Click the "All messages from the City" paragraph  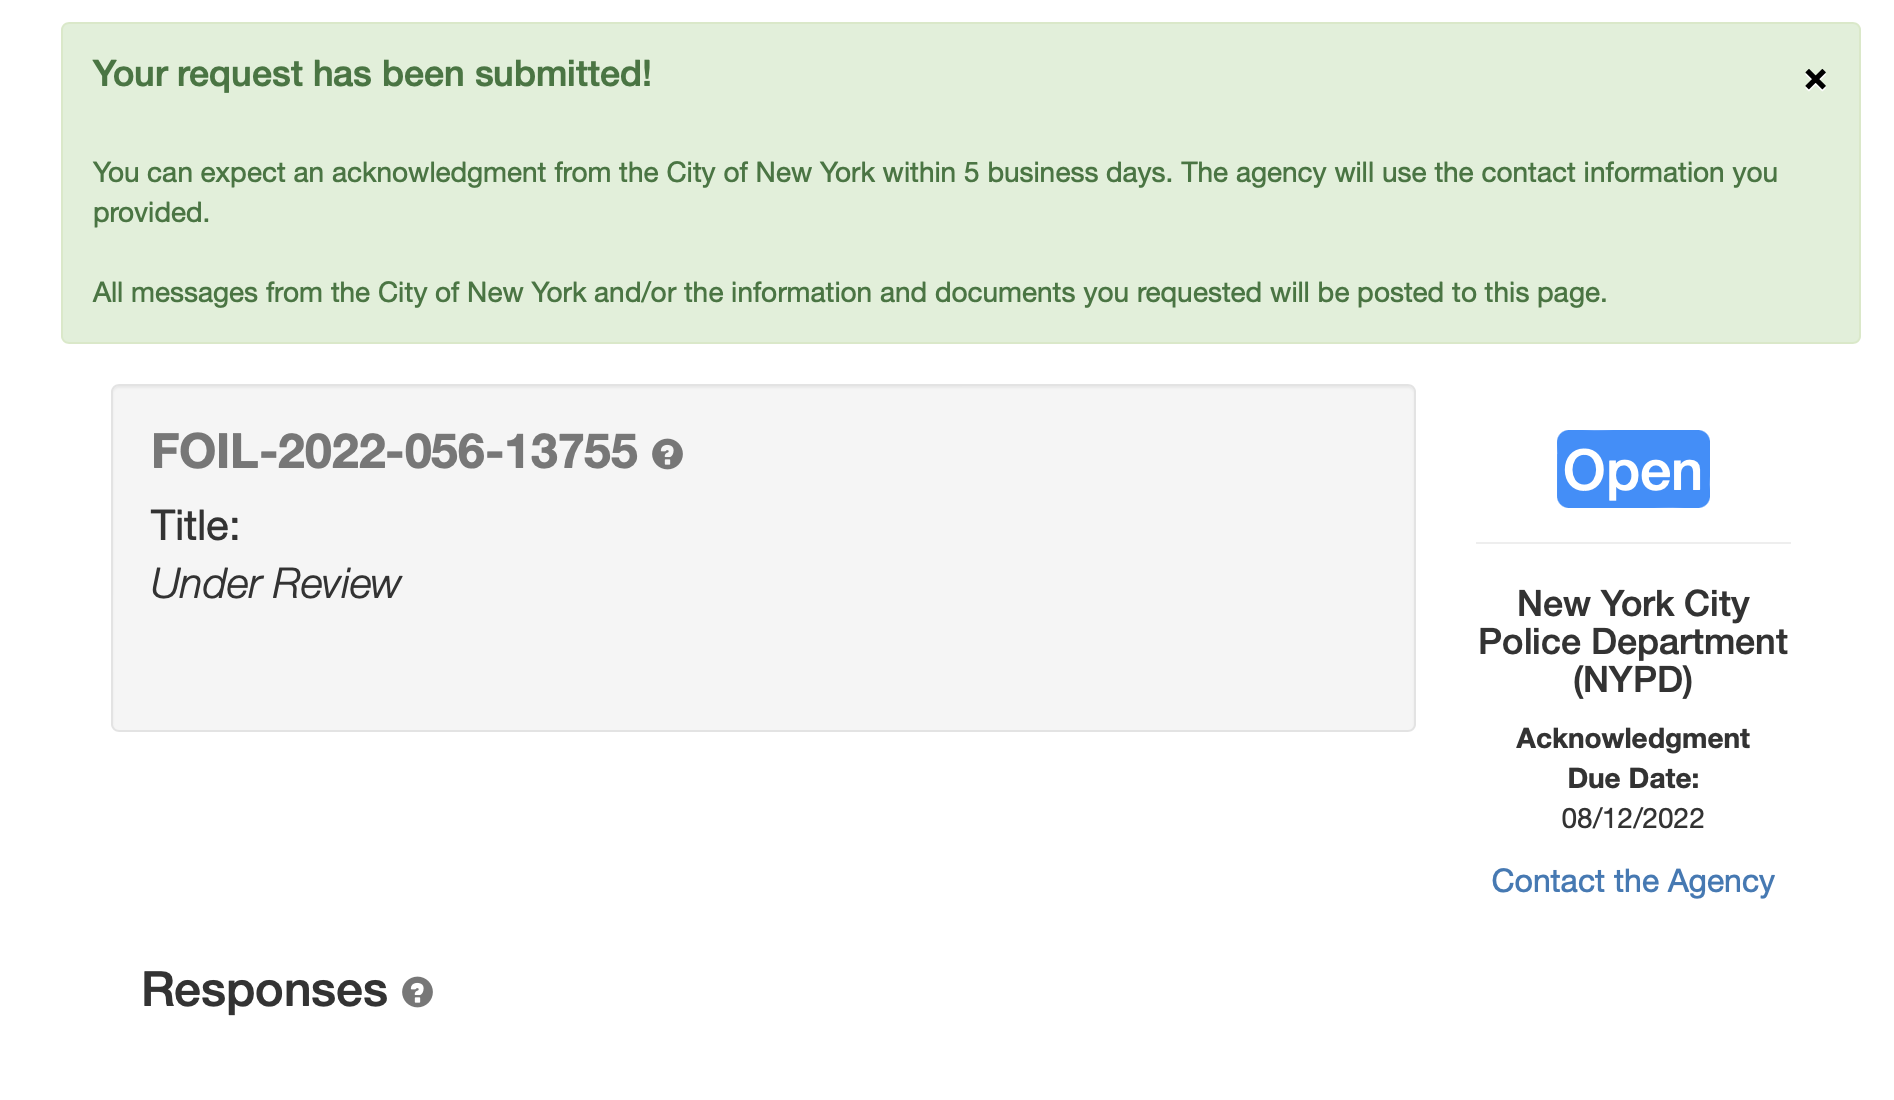coord(849,293)
